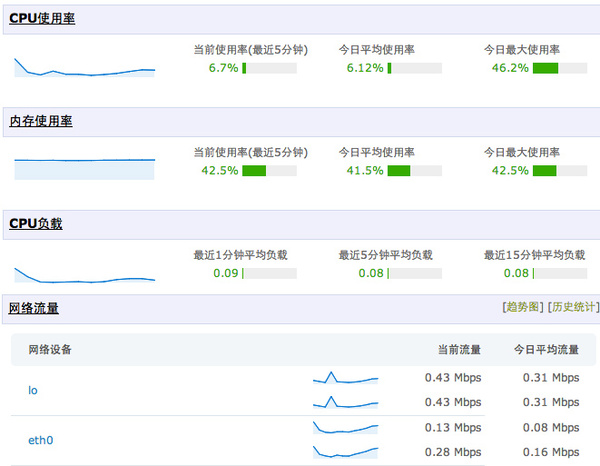The image size is (600, 466).
Task: Open the CPU负载 section heading link
Action: 36,223
